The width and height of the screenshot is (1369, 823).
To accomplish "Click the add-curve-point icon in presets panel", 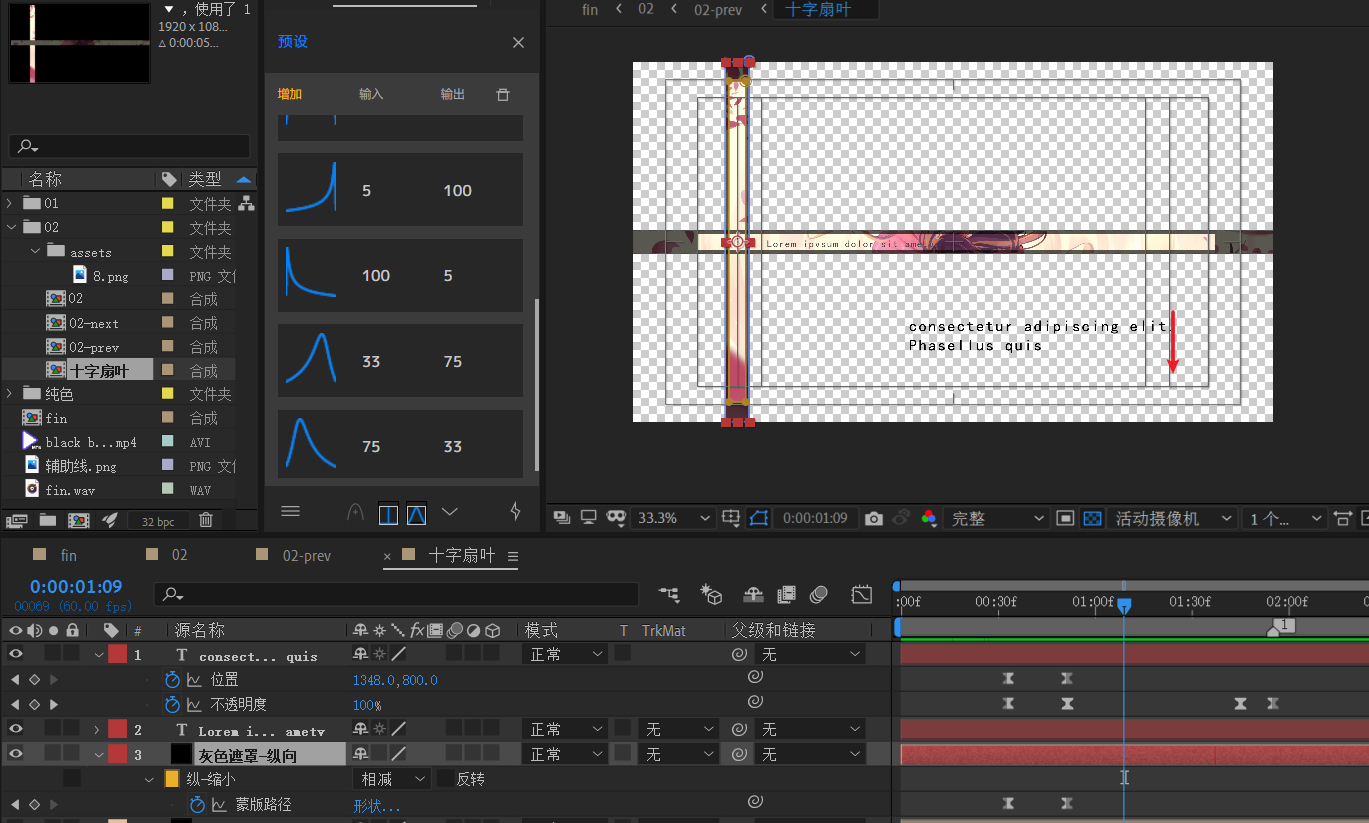I will pyautogui.click(x=355, y=512).
